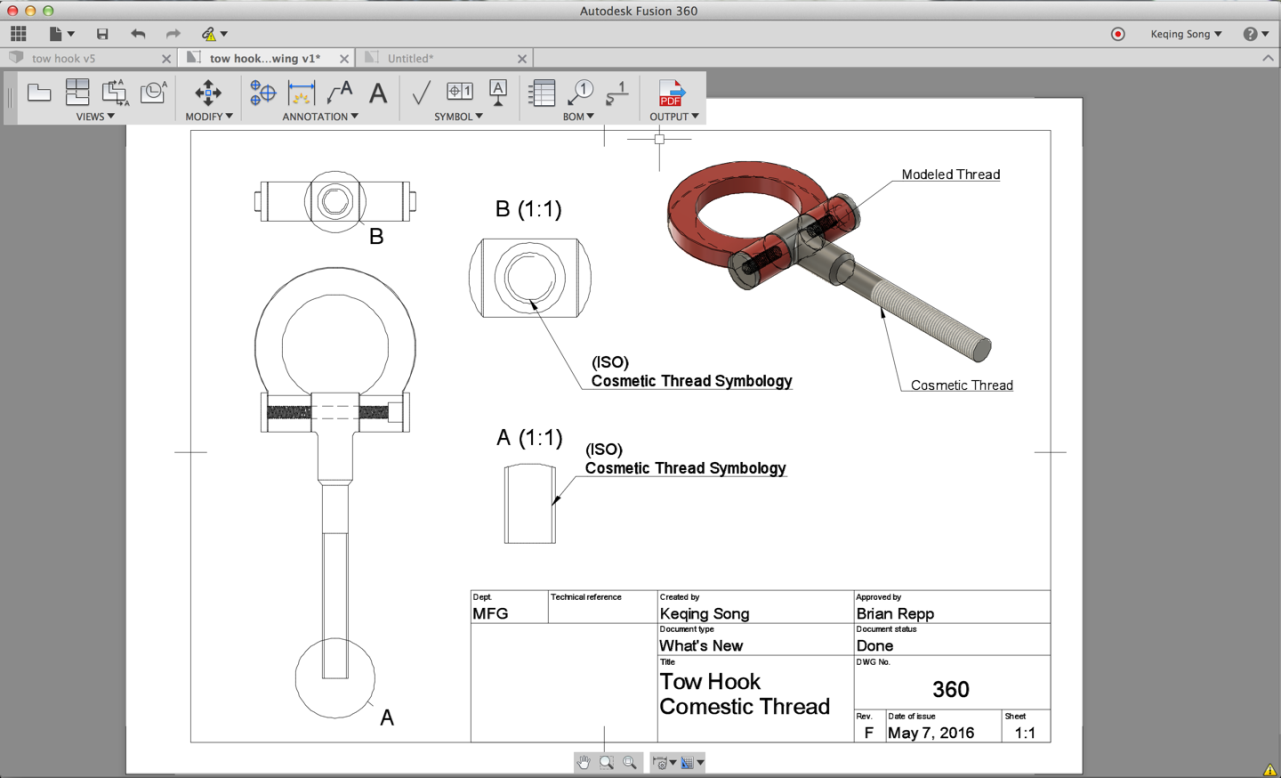Select the Renumber balloons tool
Viewport: 1281px width, 778px height.
(x=618, y=93)
